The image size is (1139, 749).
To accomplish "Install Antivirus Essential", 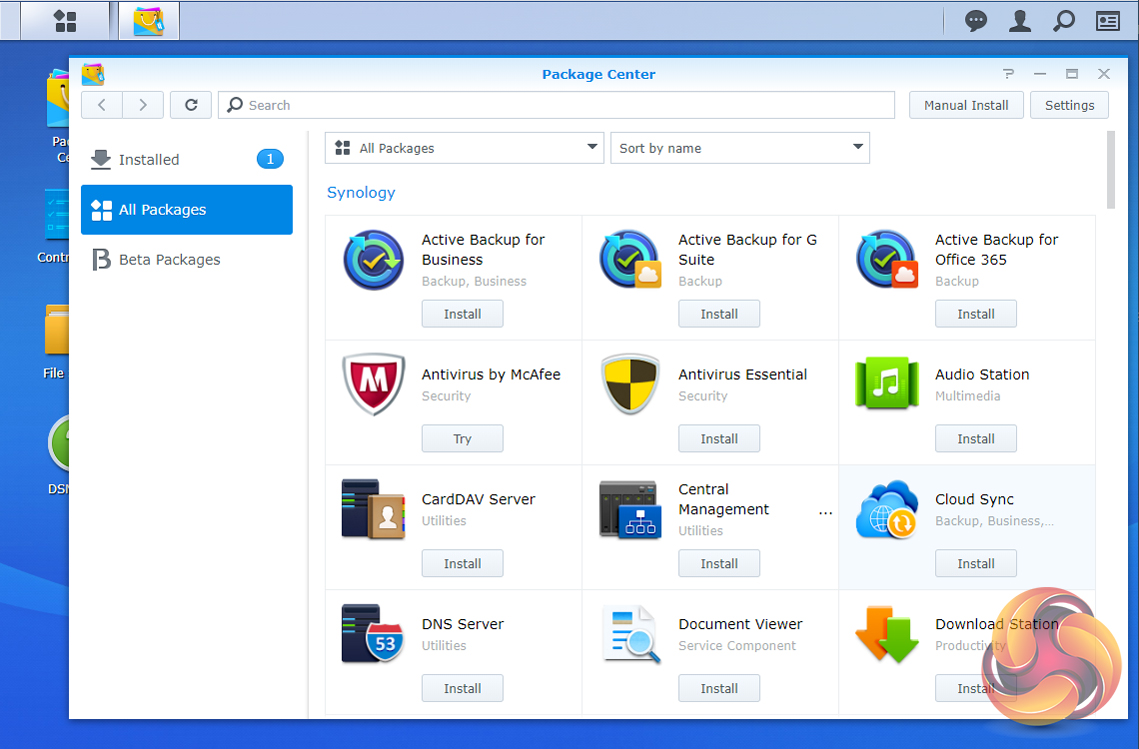I will [719, 439].
